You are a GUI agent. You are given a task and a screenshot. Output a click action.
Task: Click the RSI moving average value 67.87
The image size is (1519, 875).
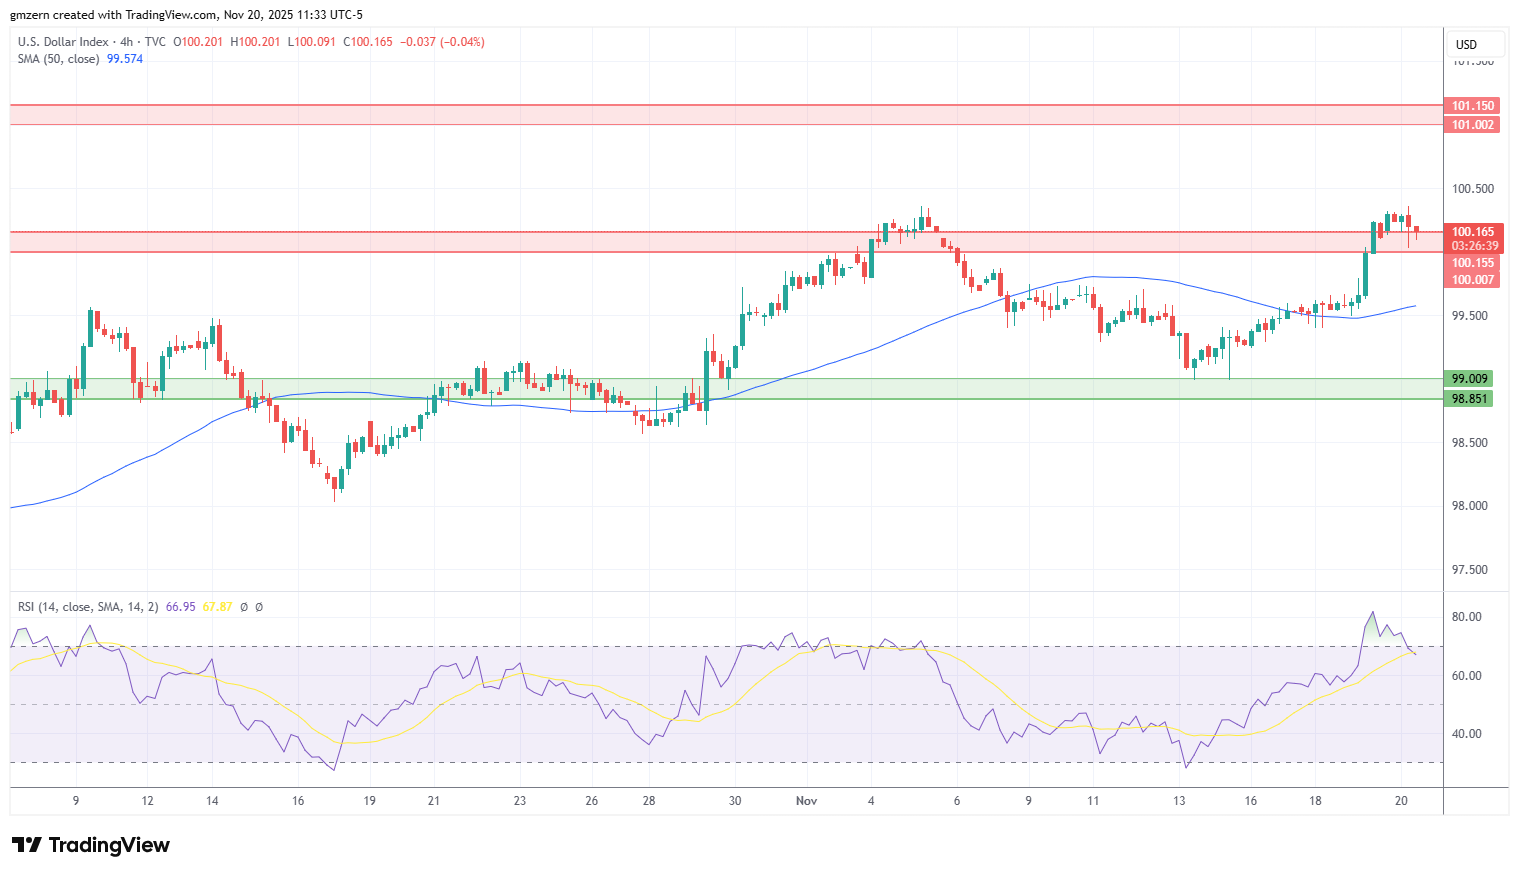pyautogui.click(x=217, y=607)
